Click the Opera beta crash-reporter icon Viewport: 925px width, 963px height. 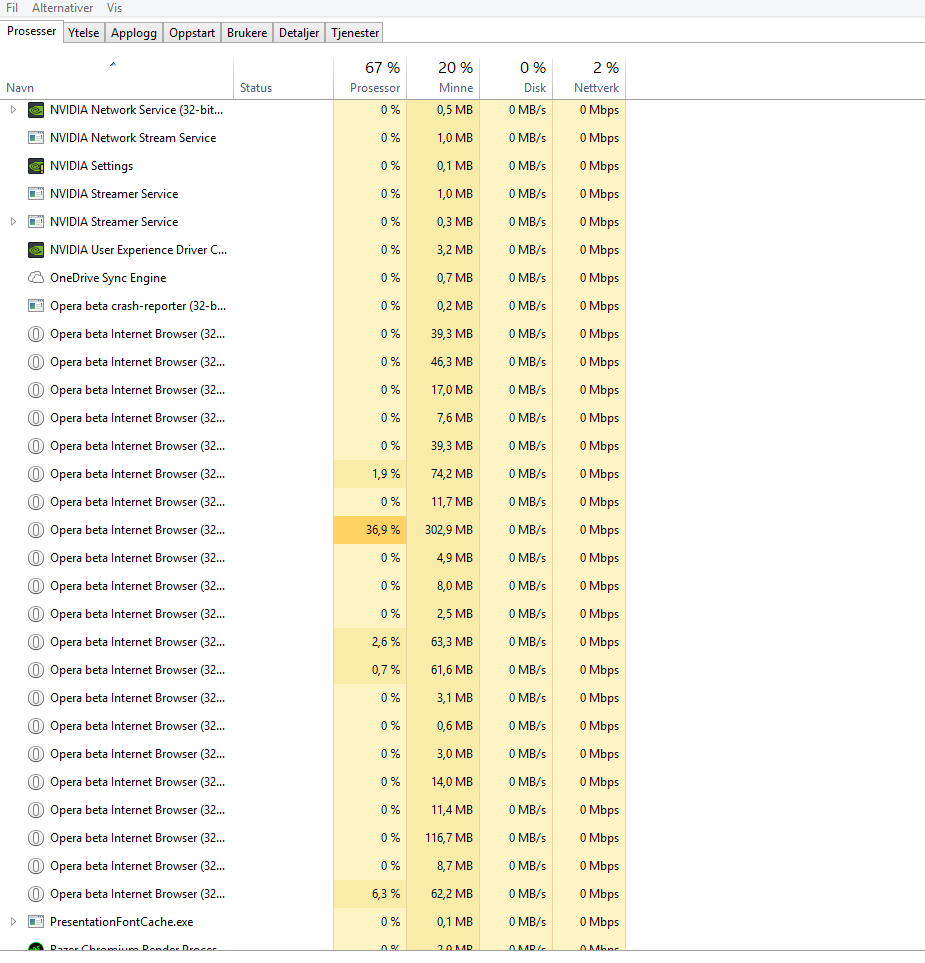point(36,306)
